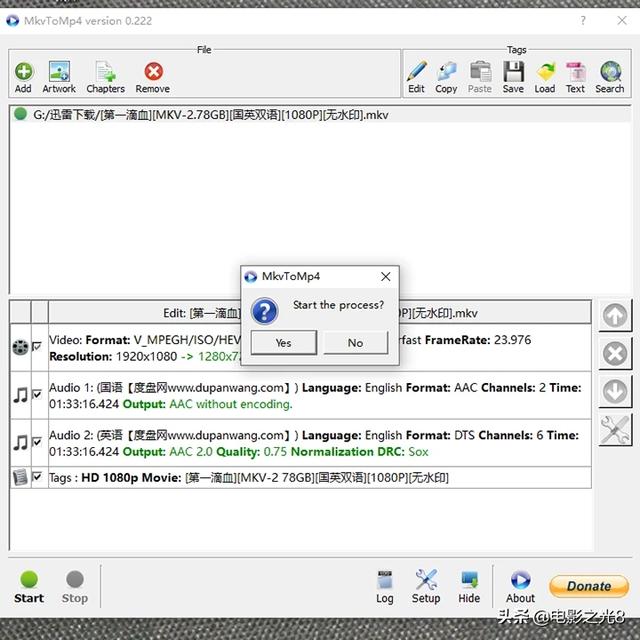Image resolution: width=640 pixels, height=640 pixels.
Task: Toggle the Tags row checkbox
Action: pos(37,477)
